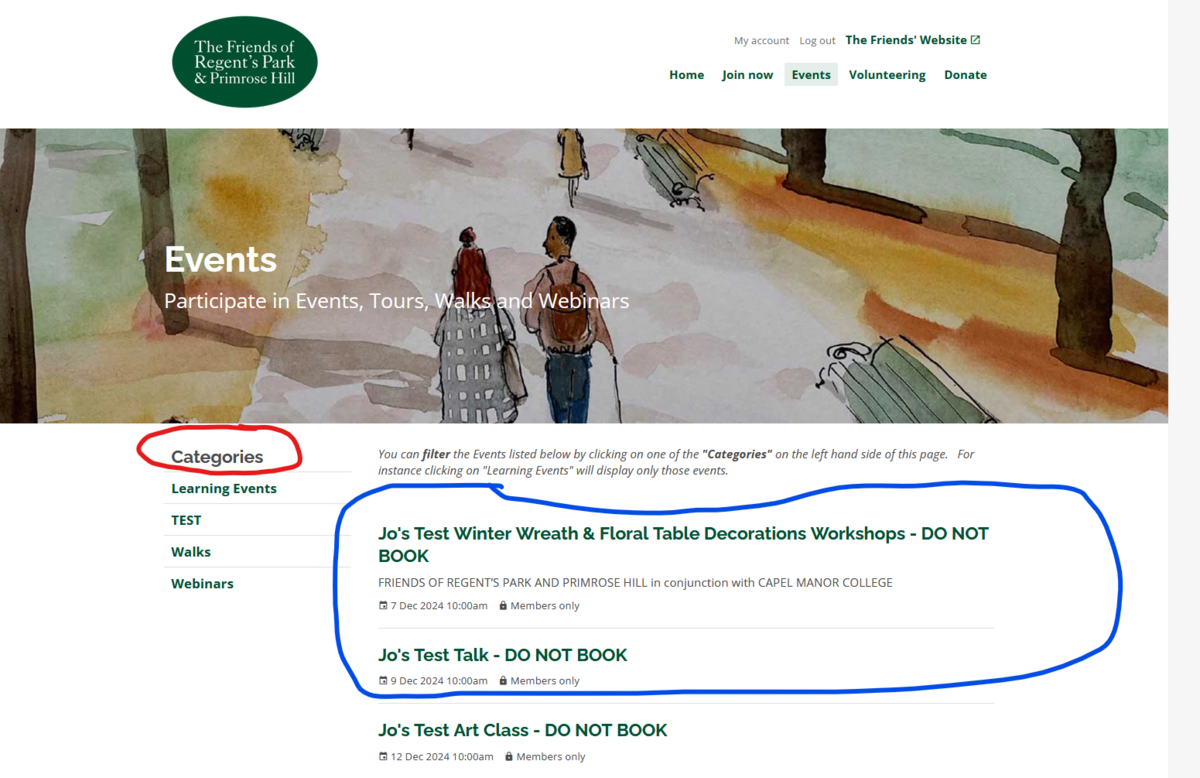Click 'Members only' under Jo's Test Talk
Screen dimensions: 1200x778
(x=545, y=681)
